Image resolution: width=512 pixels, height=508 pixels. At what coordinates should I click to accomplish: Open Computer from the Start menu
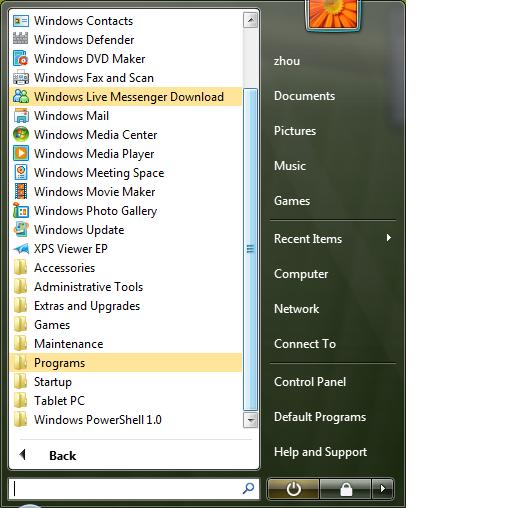point(301,274)
